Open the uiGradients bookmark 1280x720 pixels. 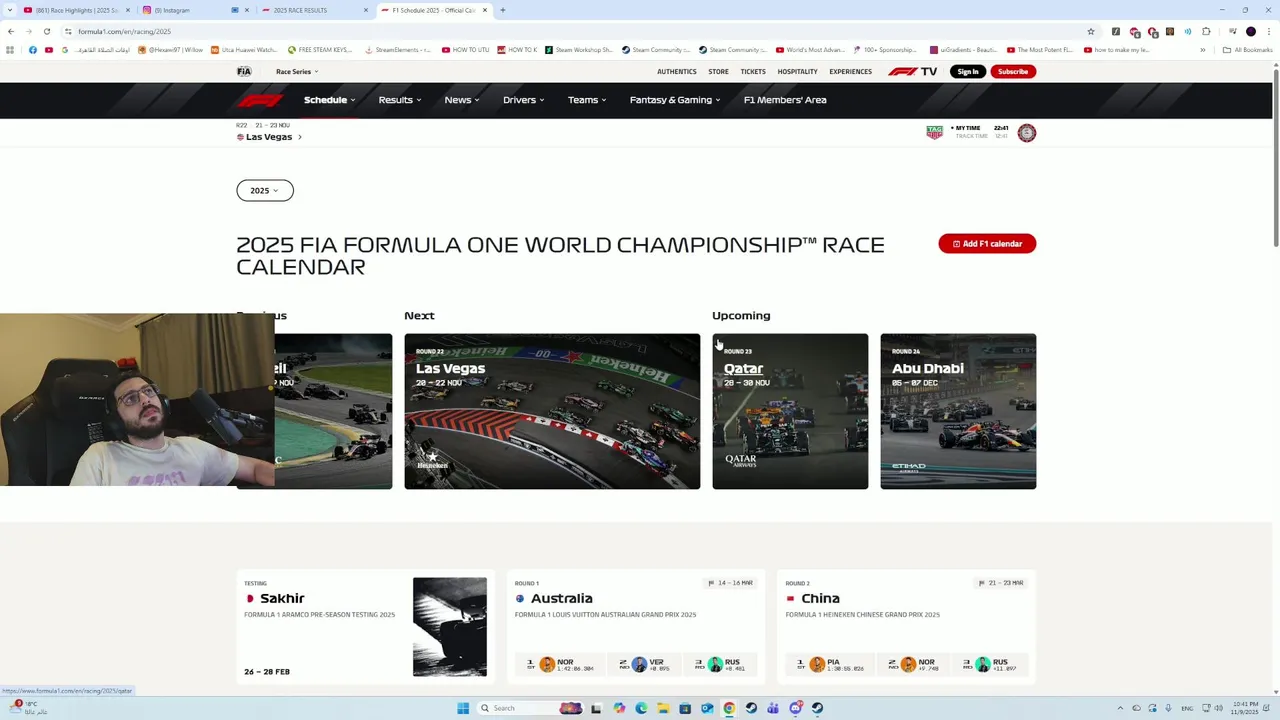(964, 50)
